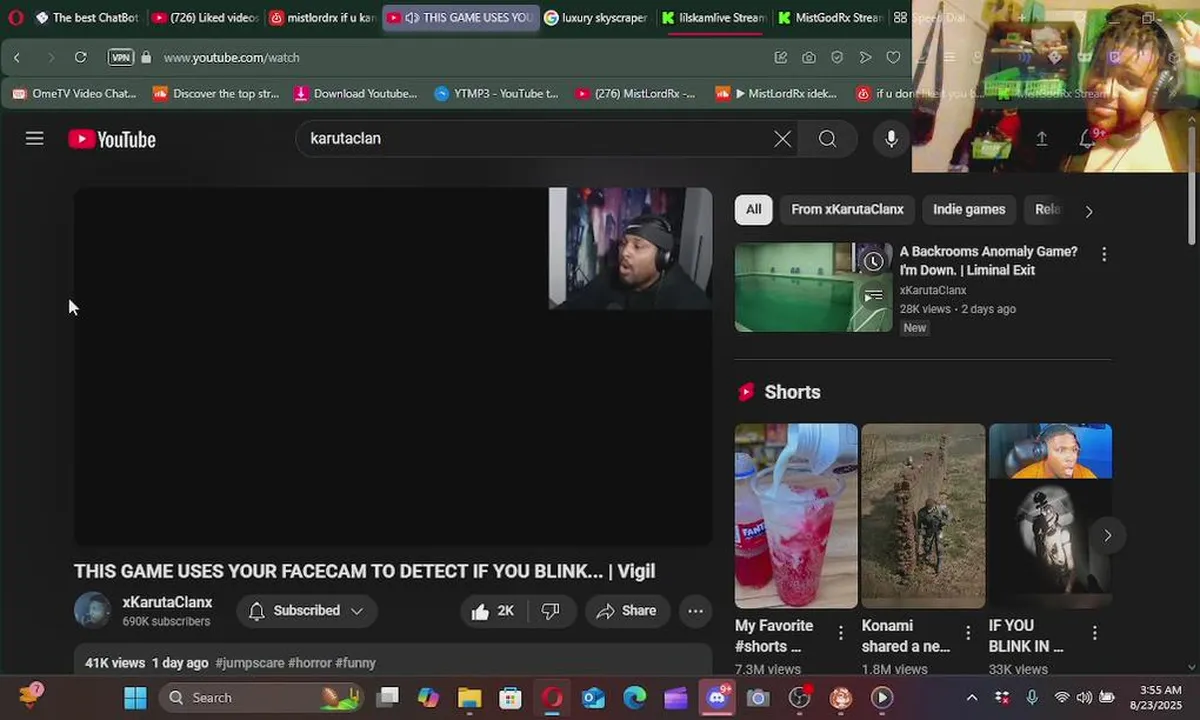Viewport: 1200px width, 720px height.
Task: Open Opera main menu logo
Action: (x=14, y=17)
